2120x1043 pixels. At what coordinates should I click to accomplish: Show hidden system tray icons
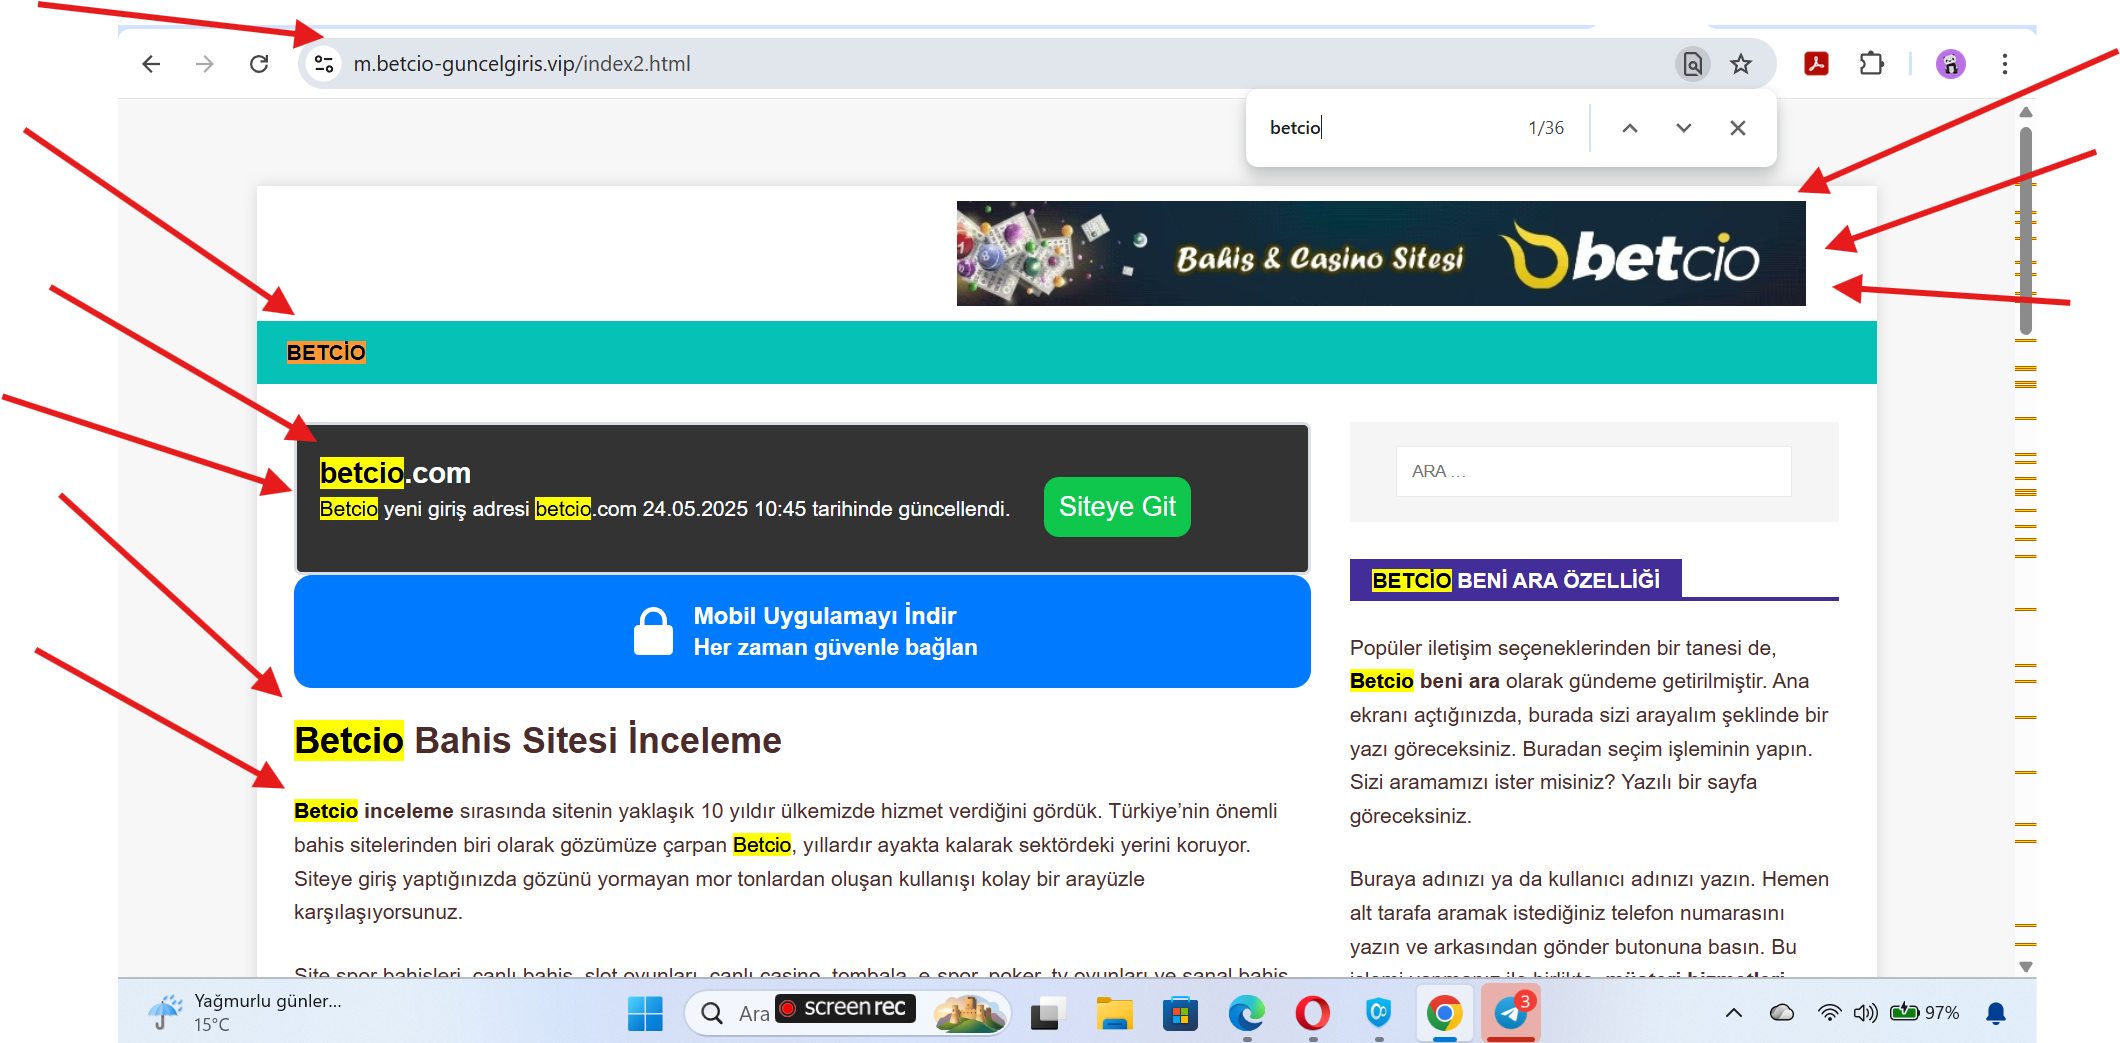click(1734, 1013)
